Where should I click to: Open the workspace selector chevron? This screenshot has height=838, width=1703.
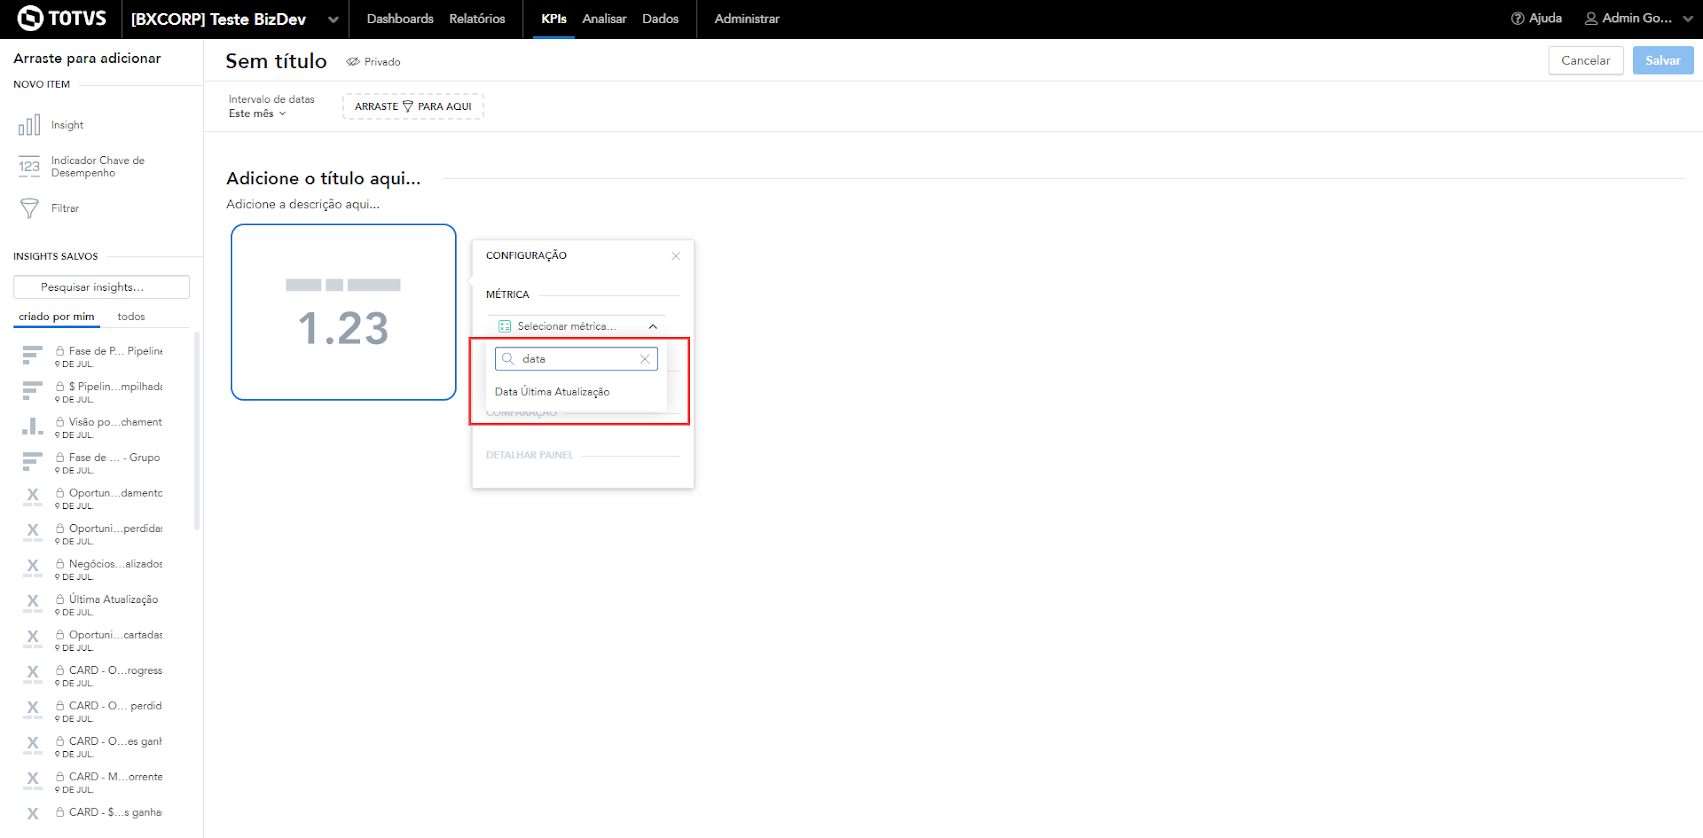333,19
